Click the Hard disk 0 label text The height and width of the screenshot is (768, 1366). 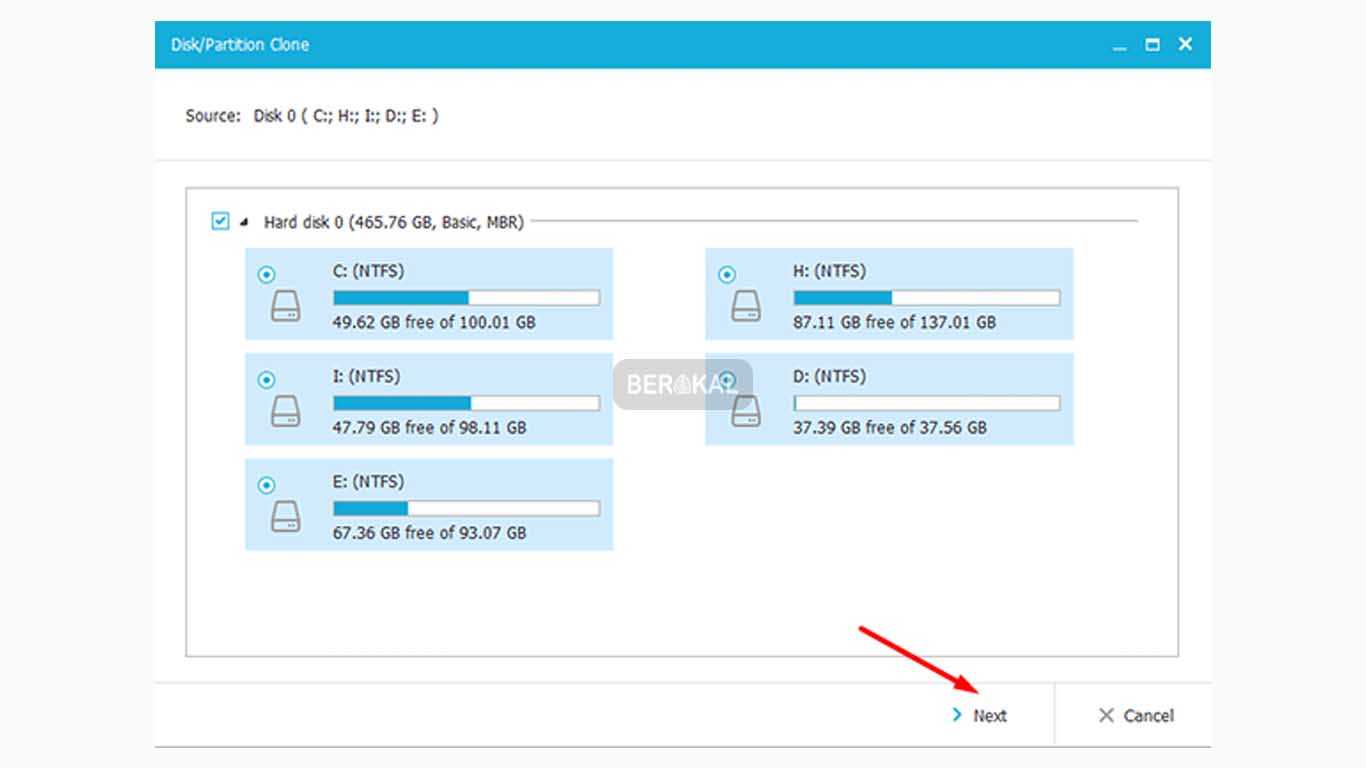[x=393, y=222]
